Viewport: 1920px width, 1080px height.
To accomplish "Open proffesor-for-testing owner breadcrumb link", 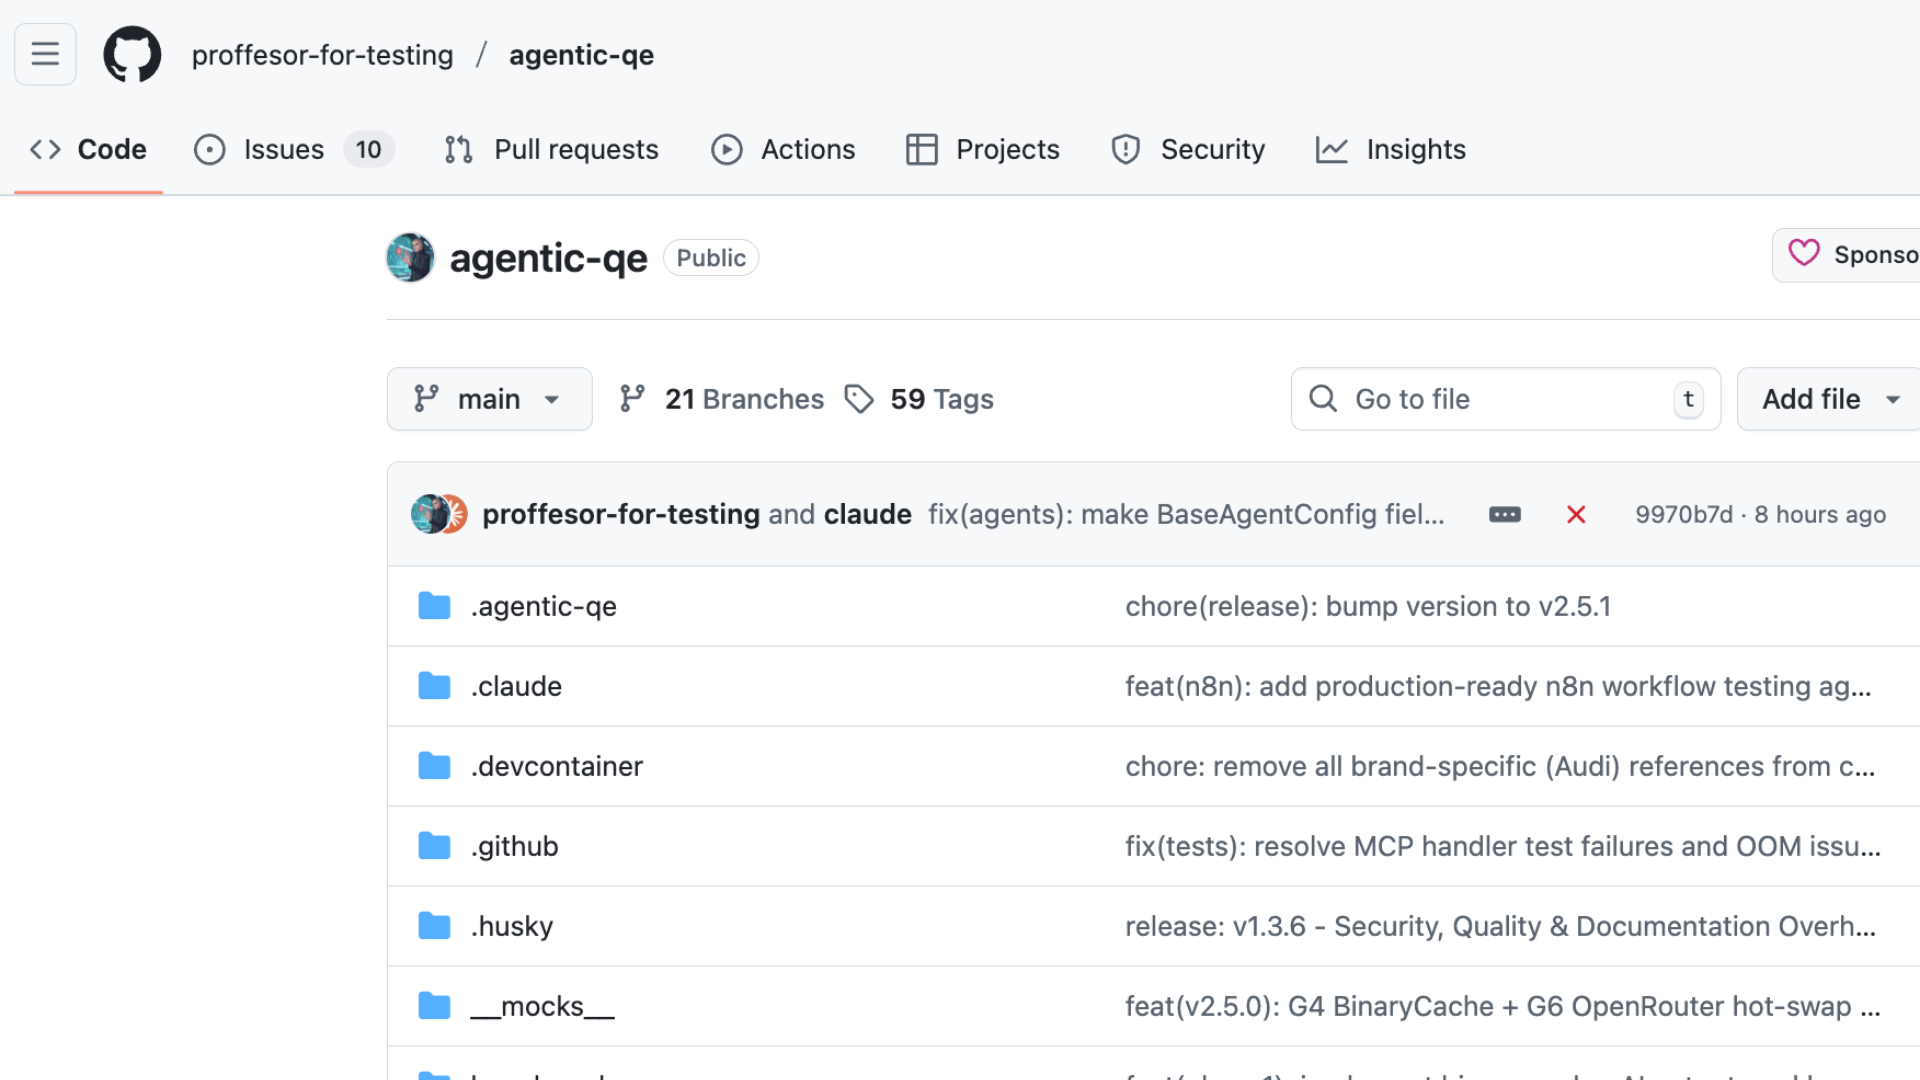I will pyautogui.click(x=322, y=55).
